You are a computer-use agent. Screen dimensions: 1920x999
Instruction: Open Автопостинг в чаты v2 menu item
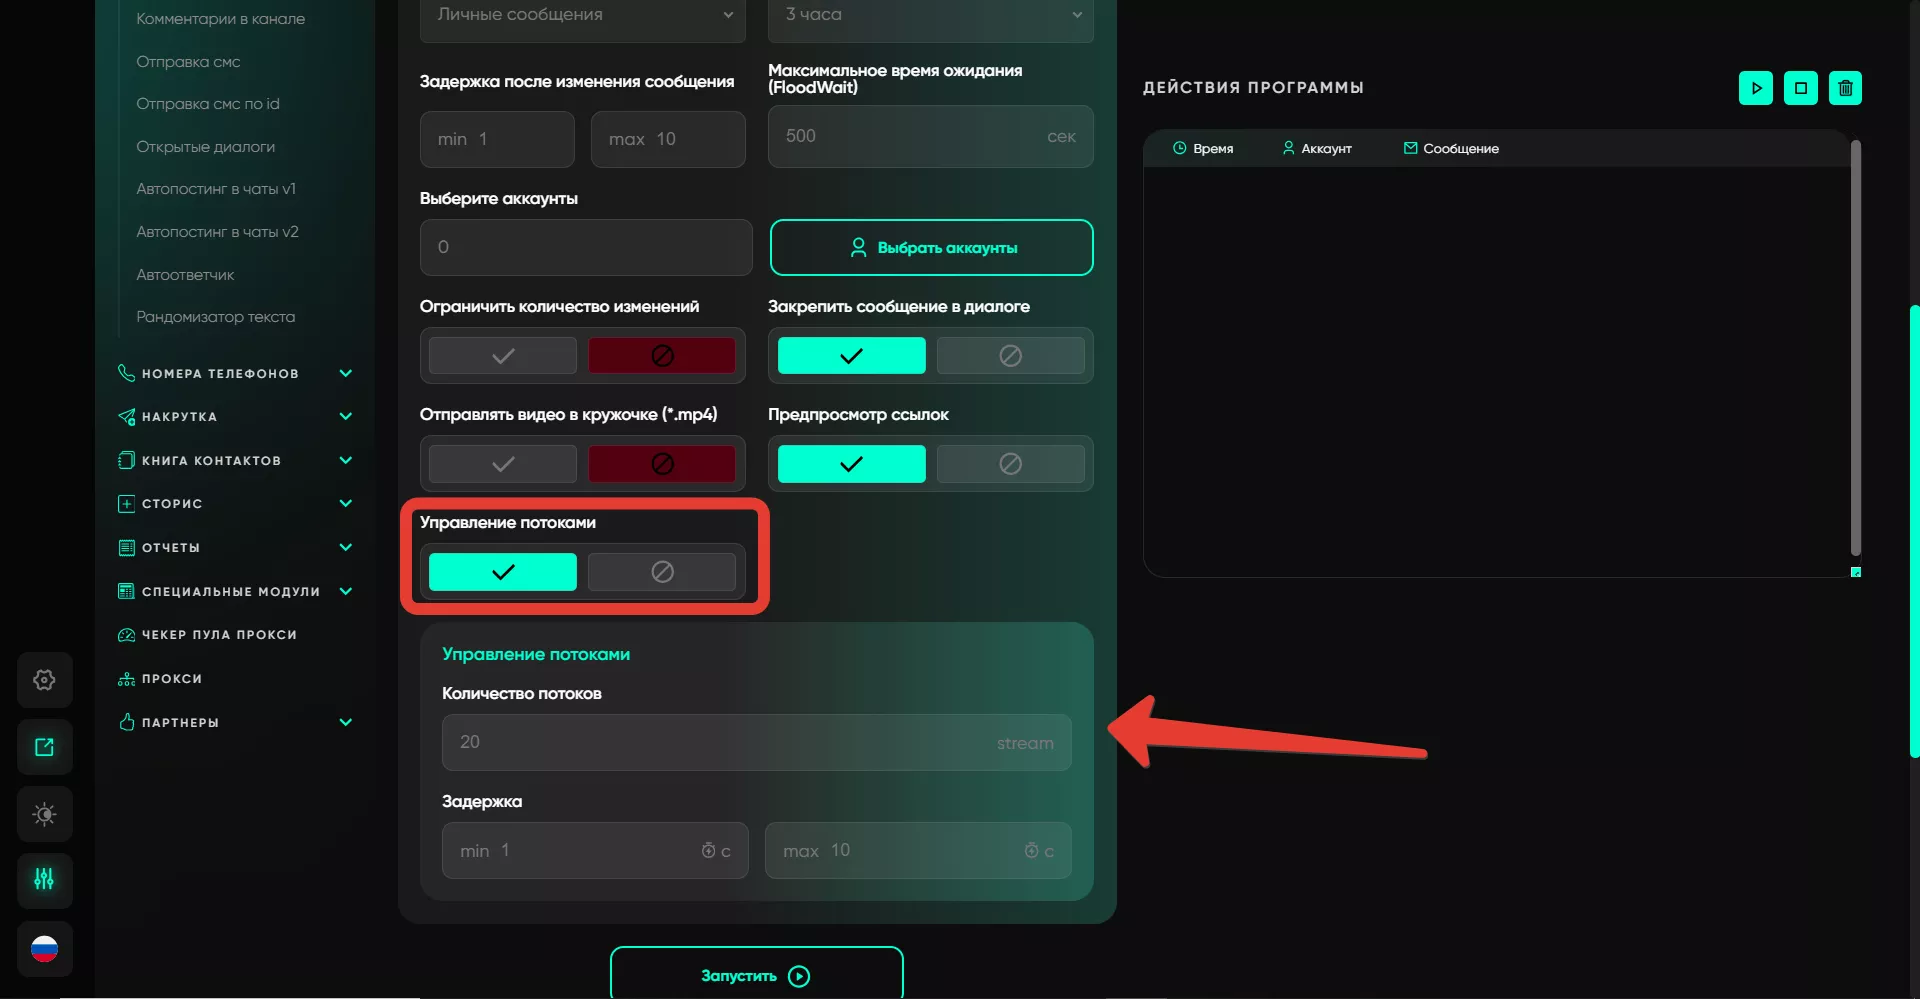point(217,232)
